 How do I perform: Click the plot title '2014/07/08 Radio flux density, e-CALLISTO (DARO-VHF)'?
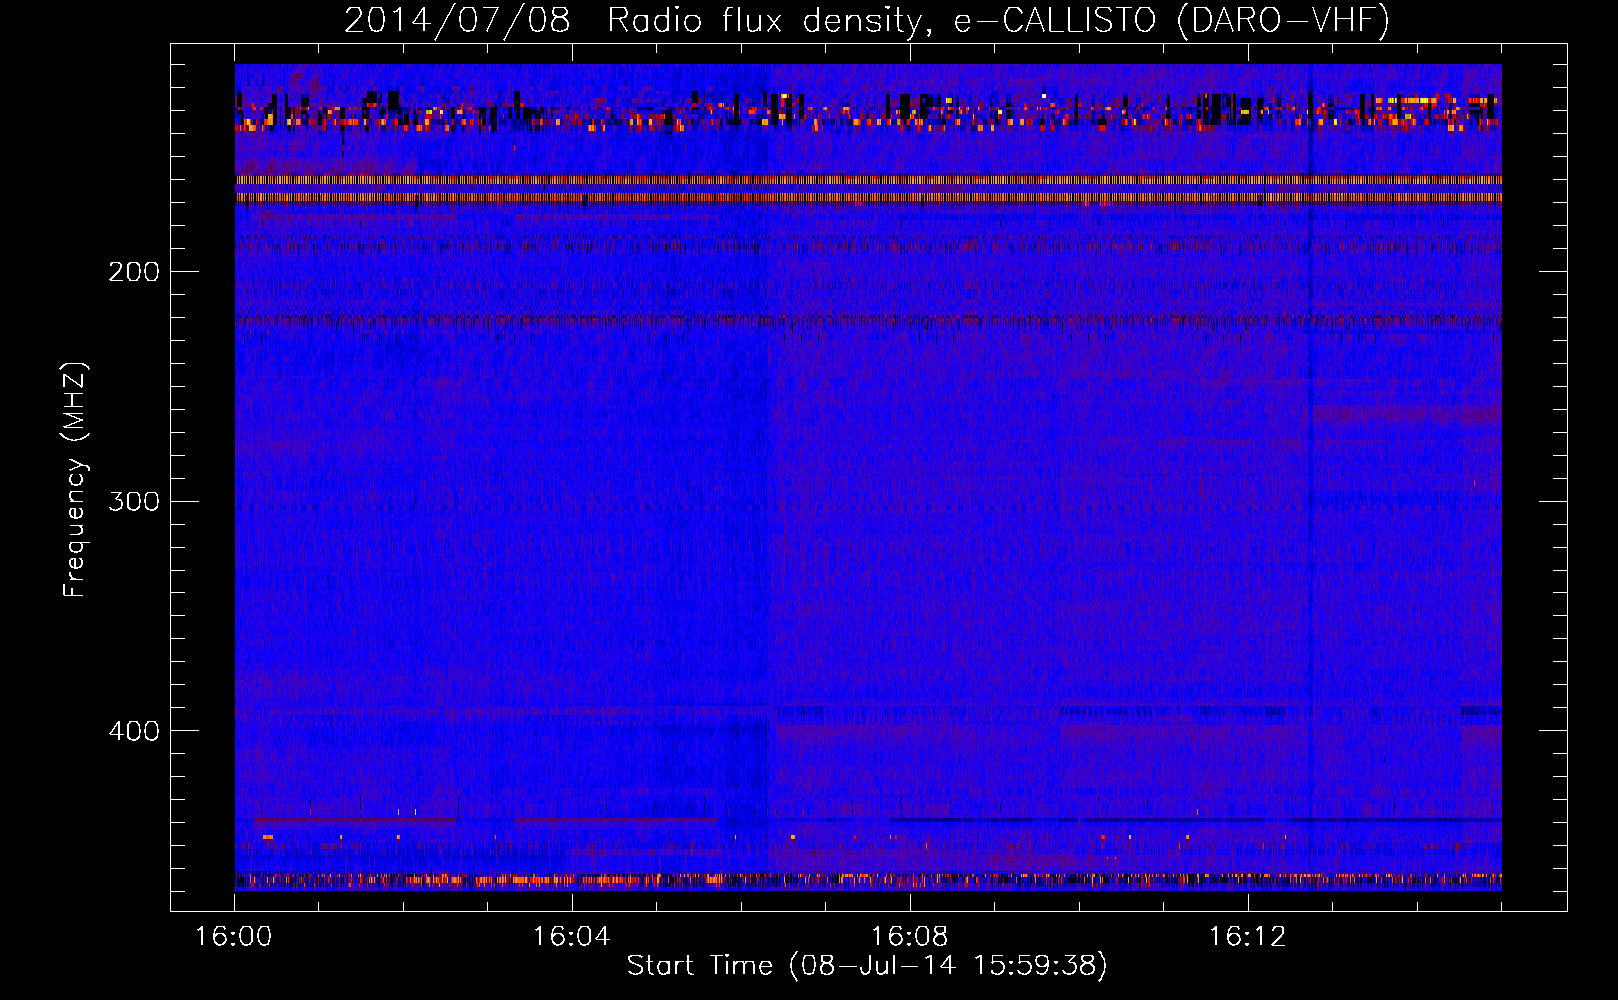pyautogui.click(x=867, y=20)
